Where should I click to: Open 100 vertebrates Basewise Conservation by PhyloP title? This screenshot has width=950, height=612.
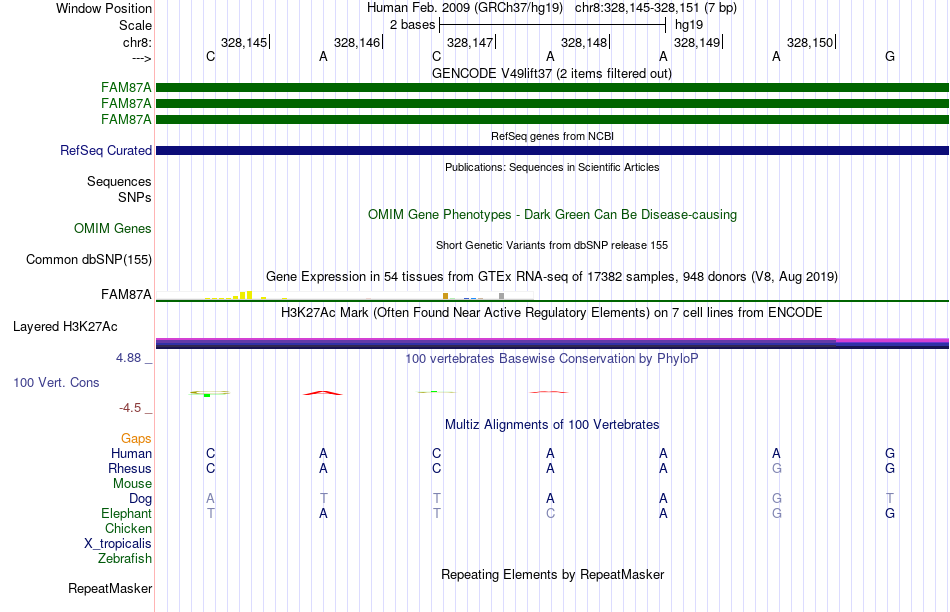(x=551, y=359)
